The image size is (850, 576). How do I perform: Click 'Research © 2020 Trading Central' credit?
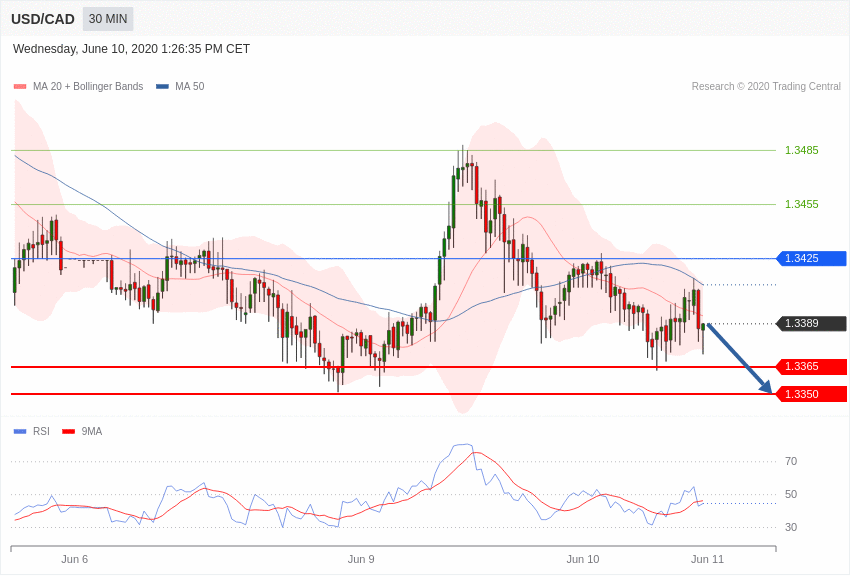point(766,86)
